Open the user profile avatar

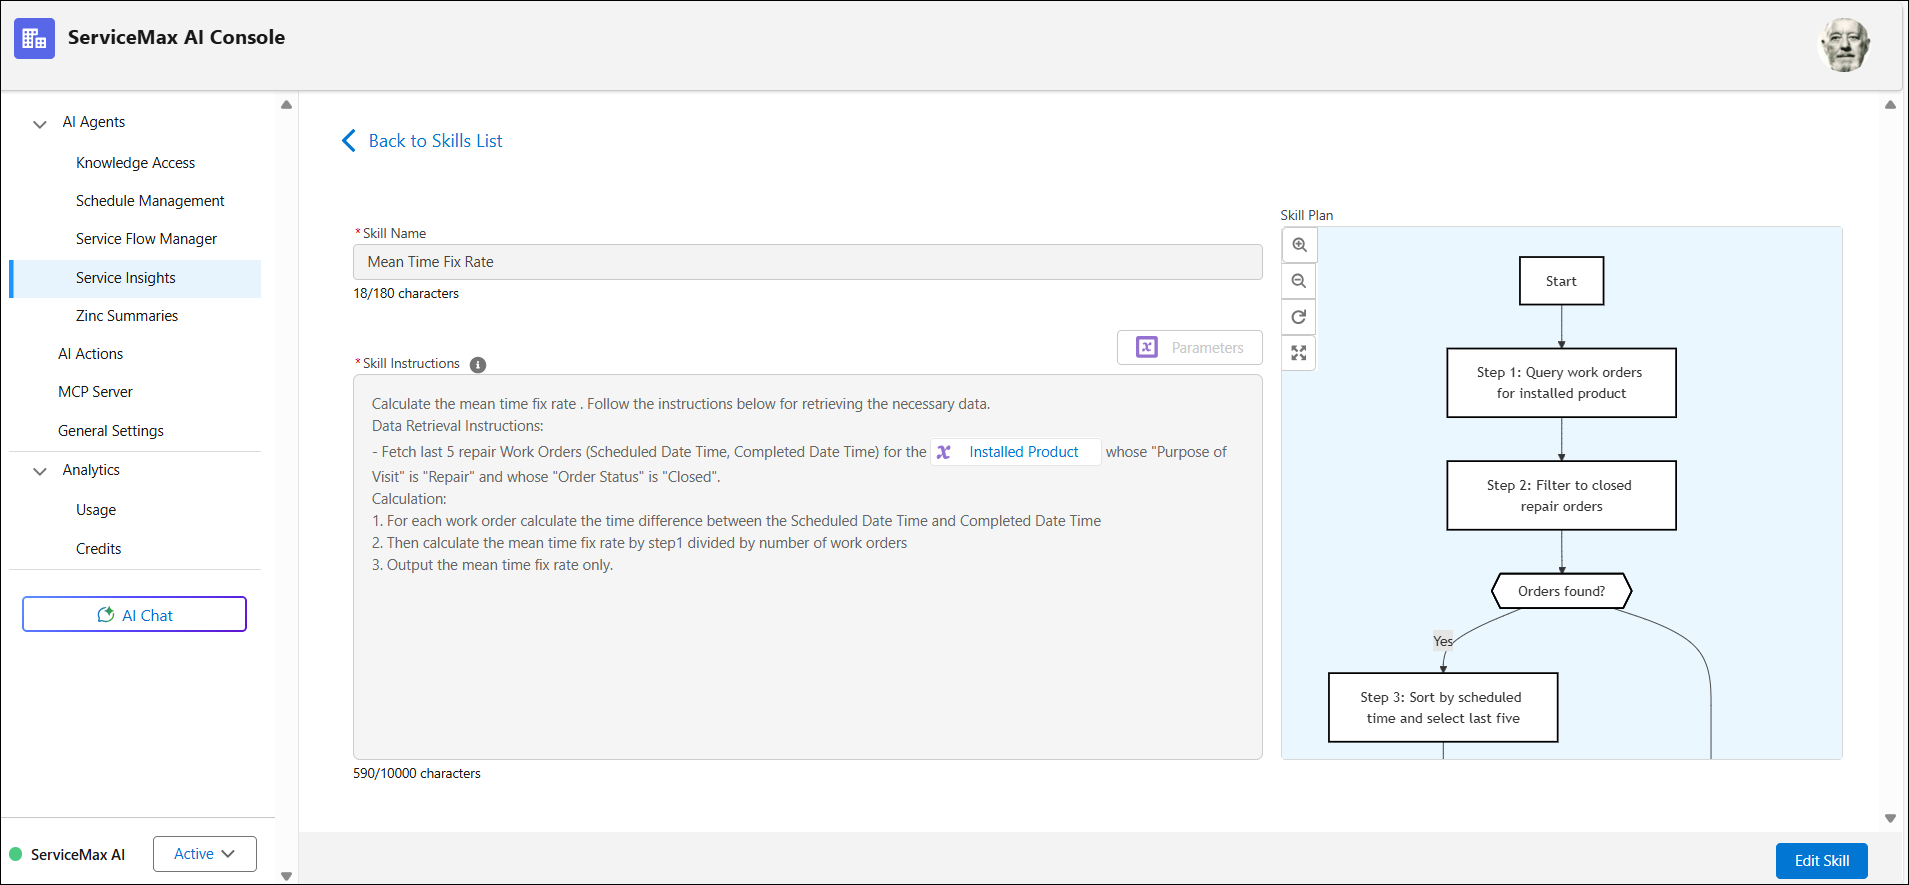pos(1844,45)
